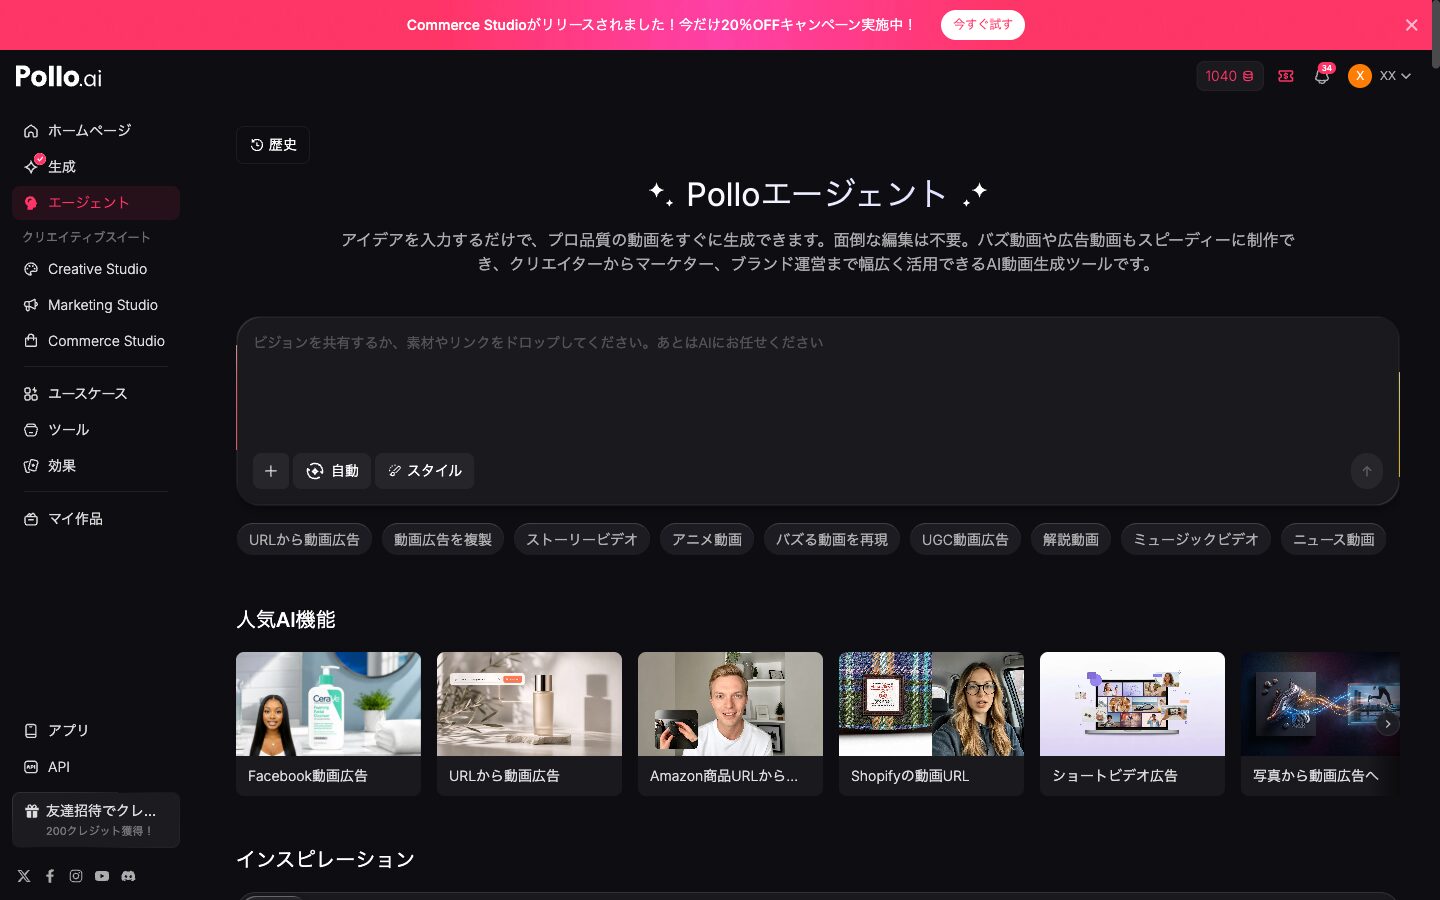The image size is (1440, 900).
Task: Expand the XX account dropdown
Action: pyautogui.click(x=1395, y=76)
